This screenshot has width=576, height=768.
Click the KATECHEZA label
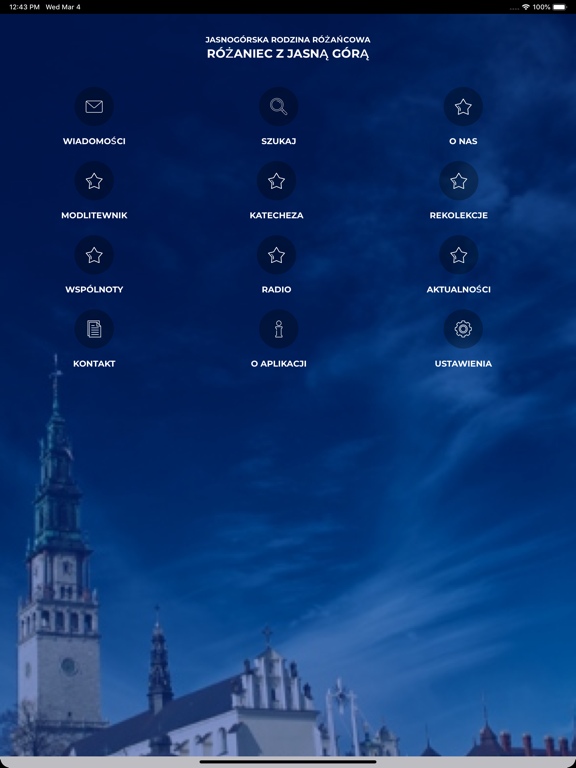pos(277,216)
